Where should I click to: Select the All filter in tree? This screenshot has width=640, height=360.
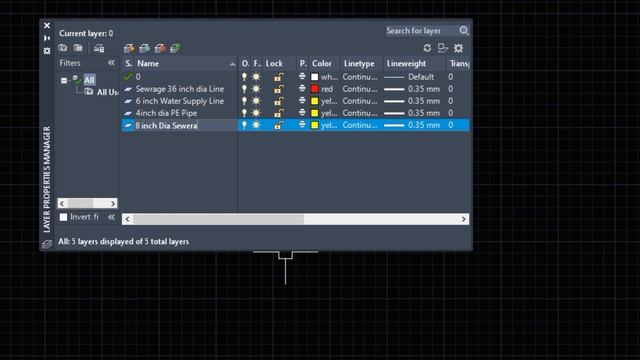[89, 80]
